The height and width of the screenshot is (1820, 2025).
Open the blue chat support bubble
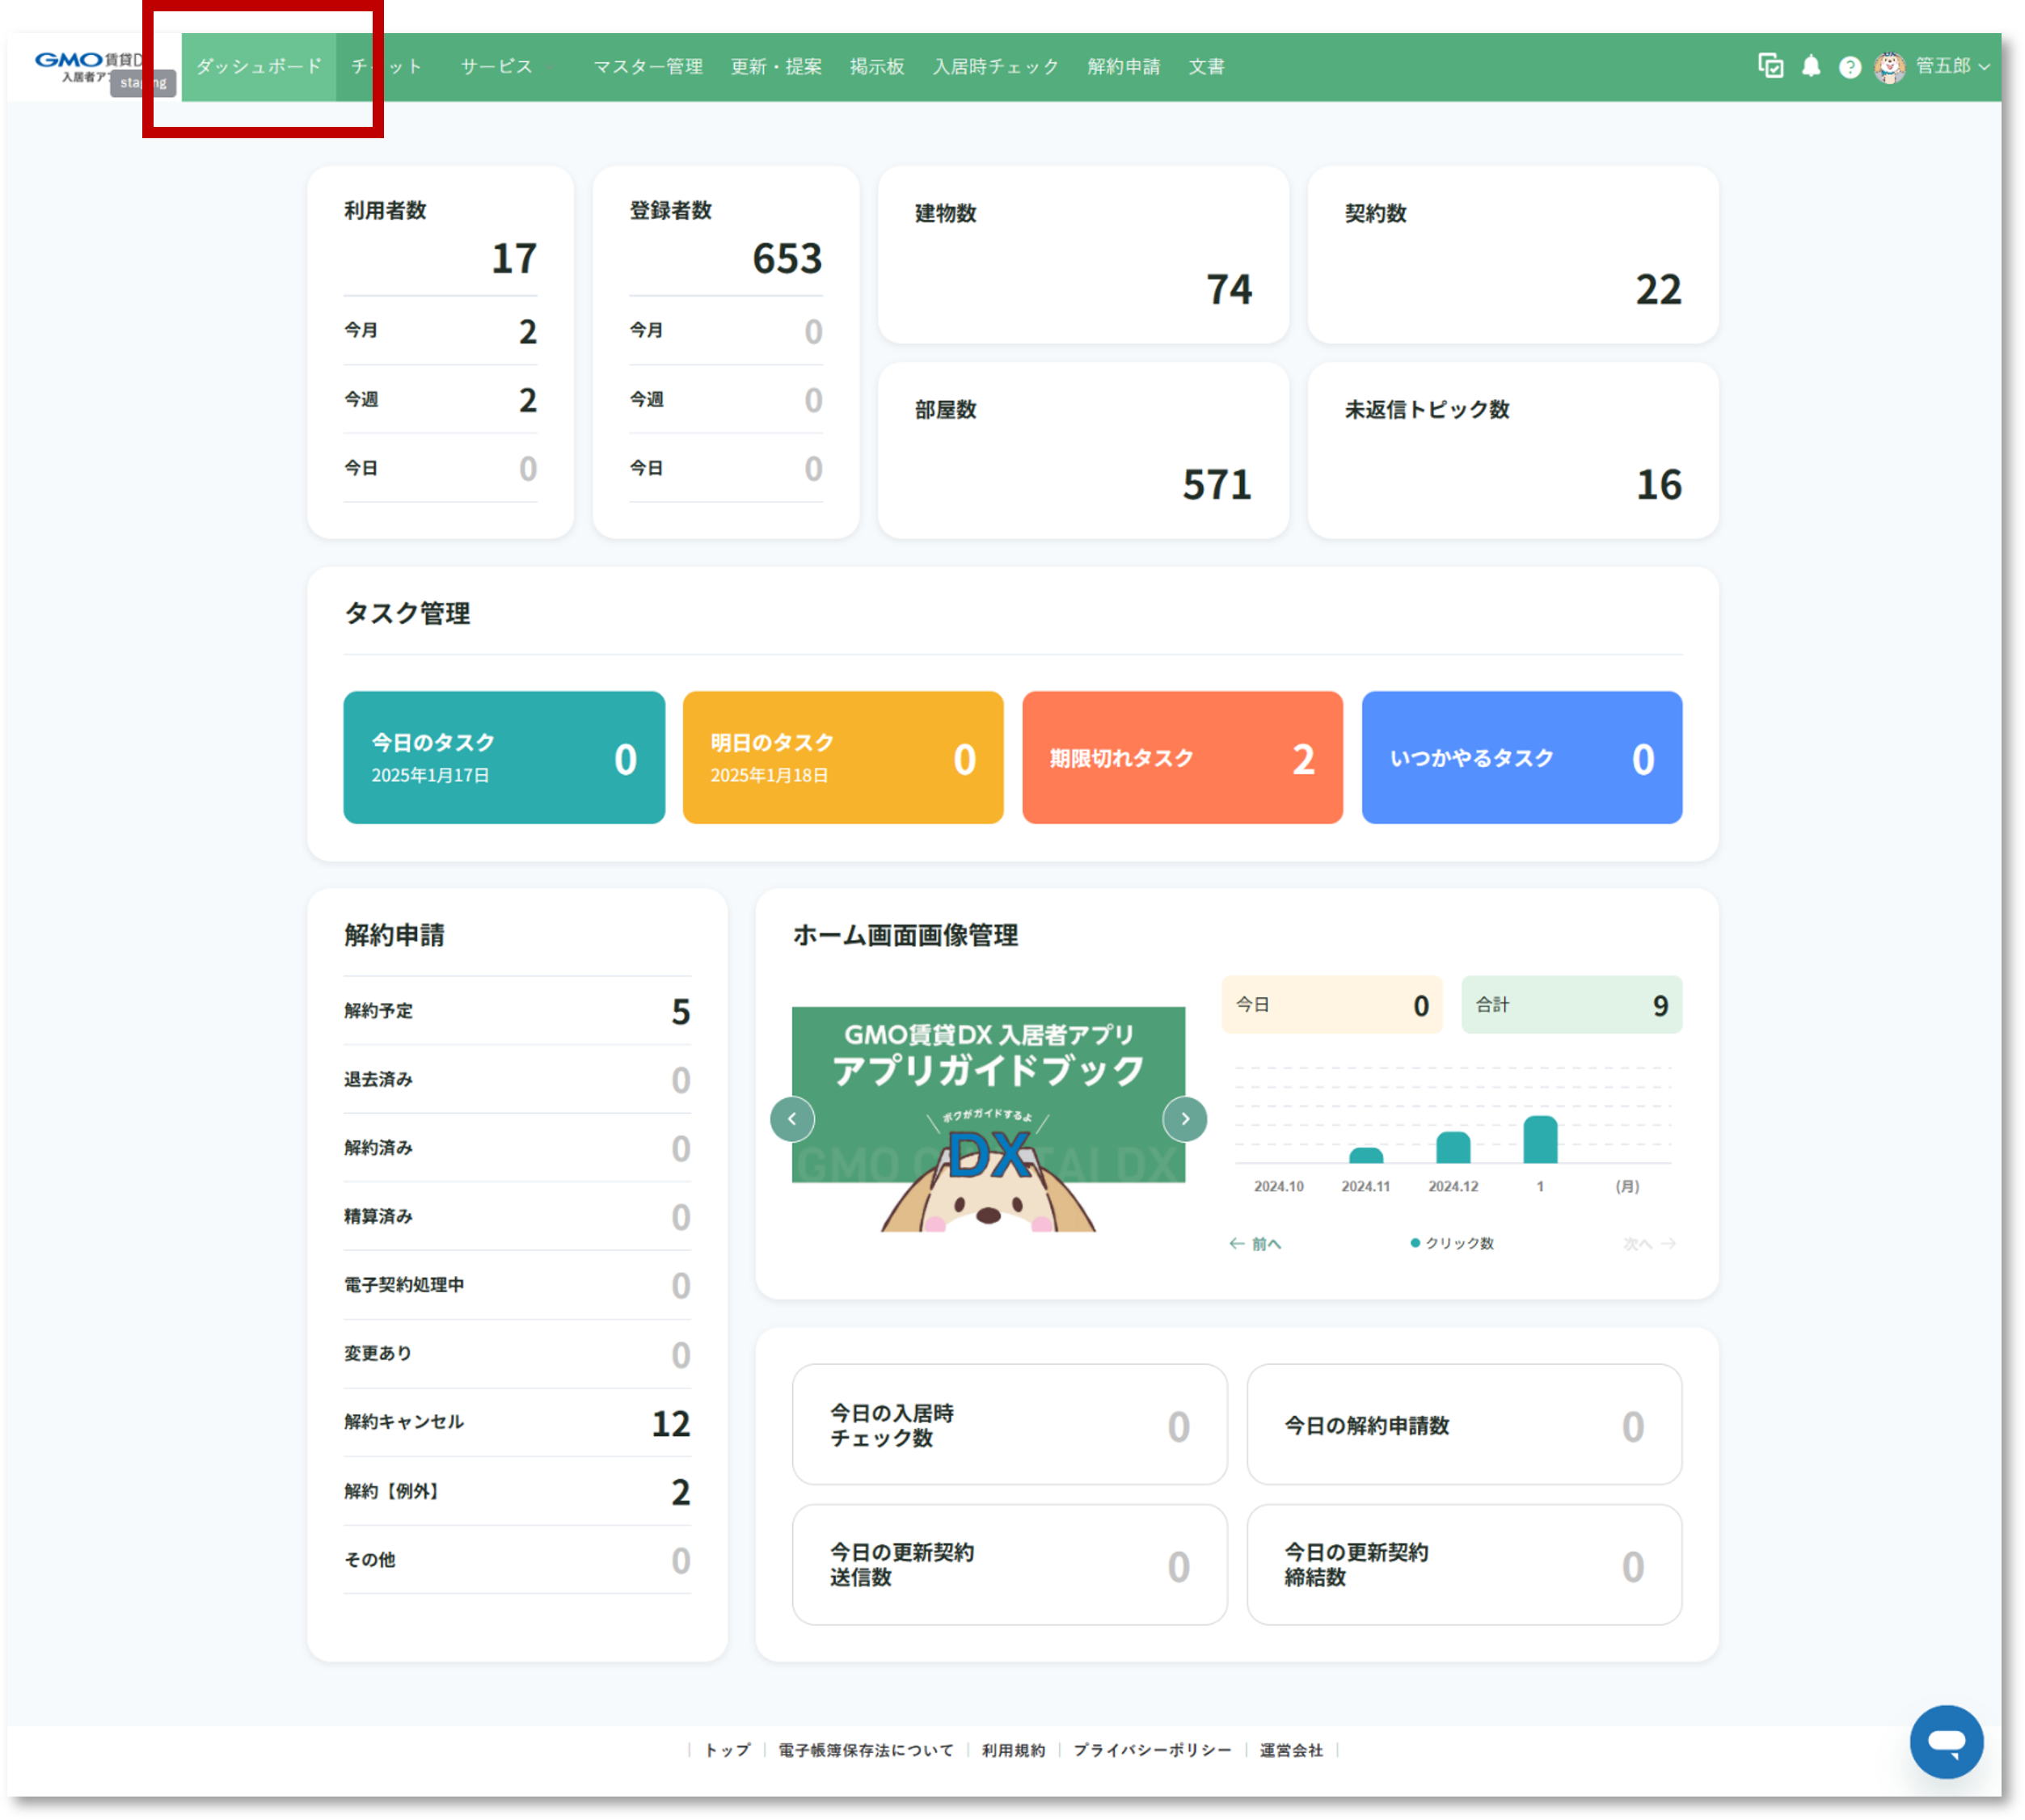pyautogui.click(x=1946, y=1742)
